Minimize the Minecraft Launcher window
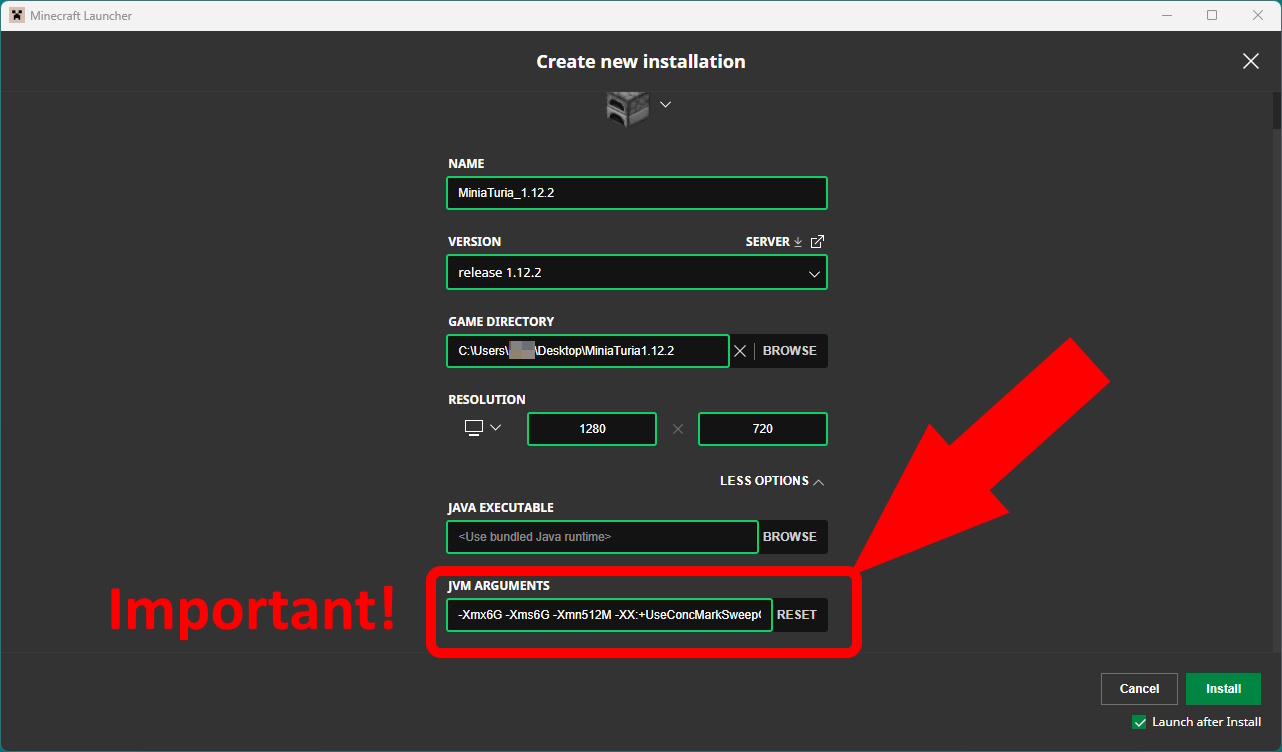This screenshot has height=752, width=1282. click(x=1167, y=15)
